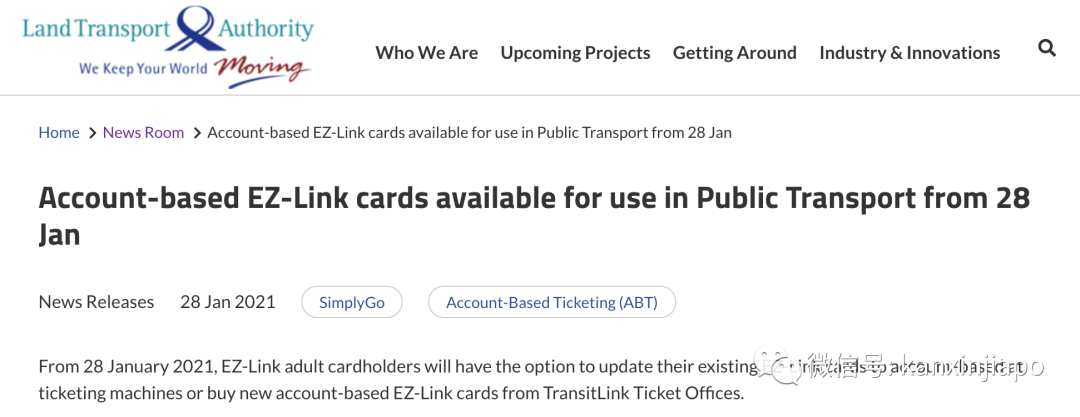Expand the Getting Around menu
1080x417 pixels.
(735, 53)
